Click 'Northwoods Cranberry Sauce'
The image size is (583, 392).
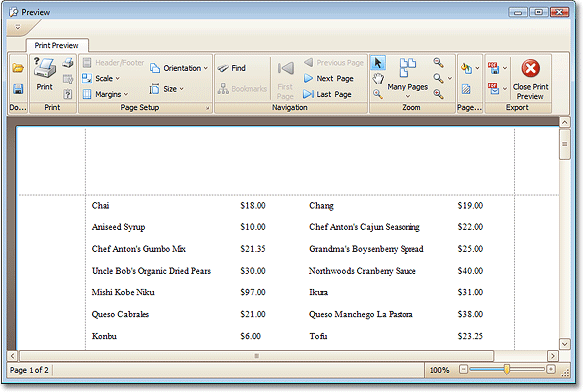362,271
